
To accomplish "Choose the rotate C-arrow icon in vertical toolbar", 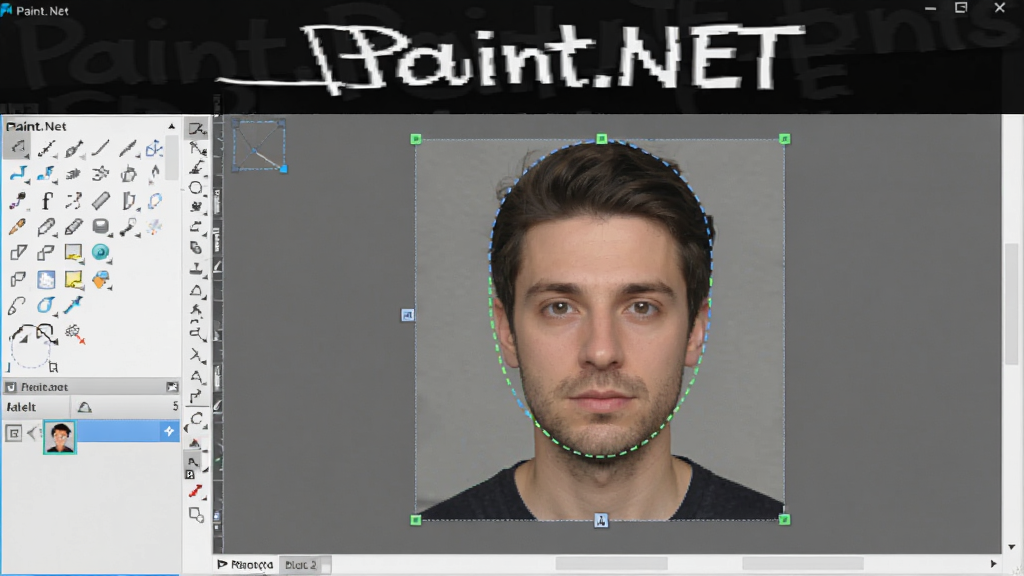I will pyautogui.click(x=196, y=419).
